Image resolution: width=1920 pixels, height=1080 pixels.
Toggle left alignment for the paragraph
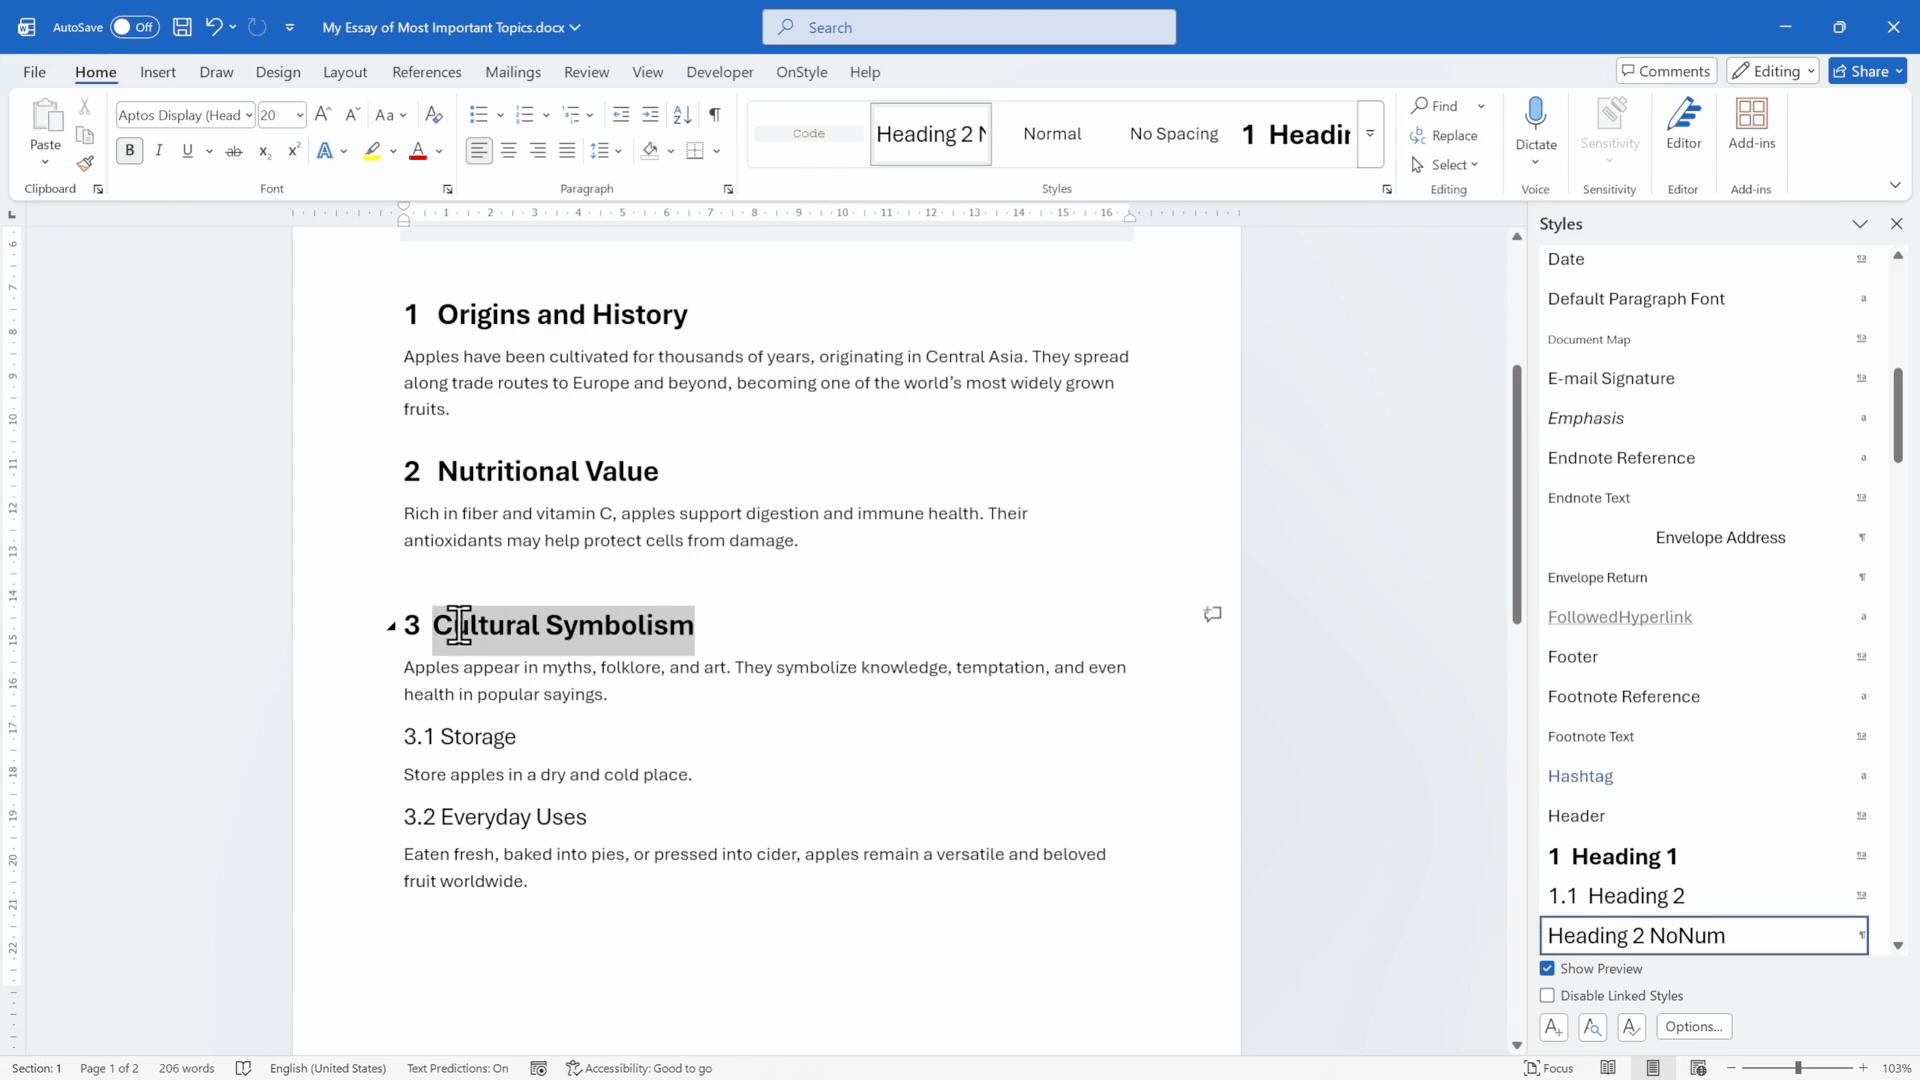(479, 151)
